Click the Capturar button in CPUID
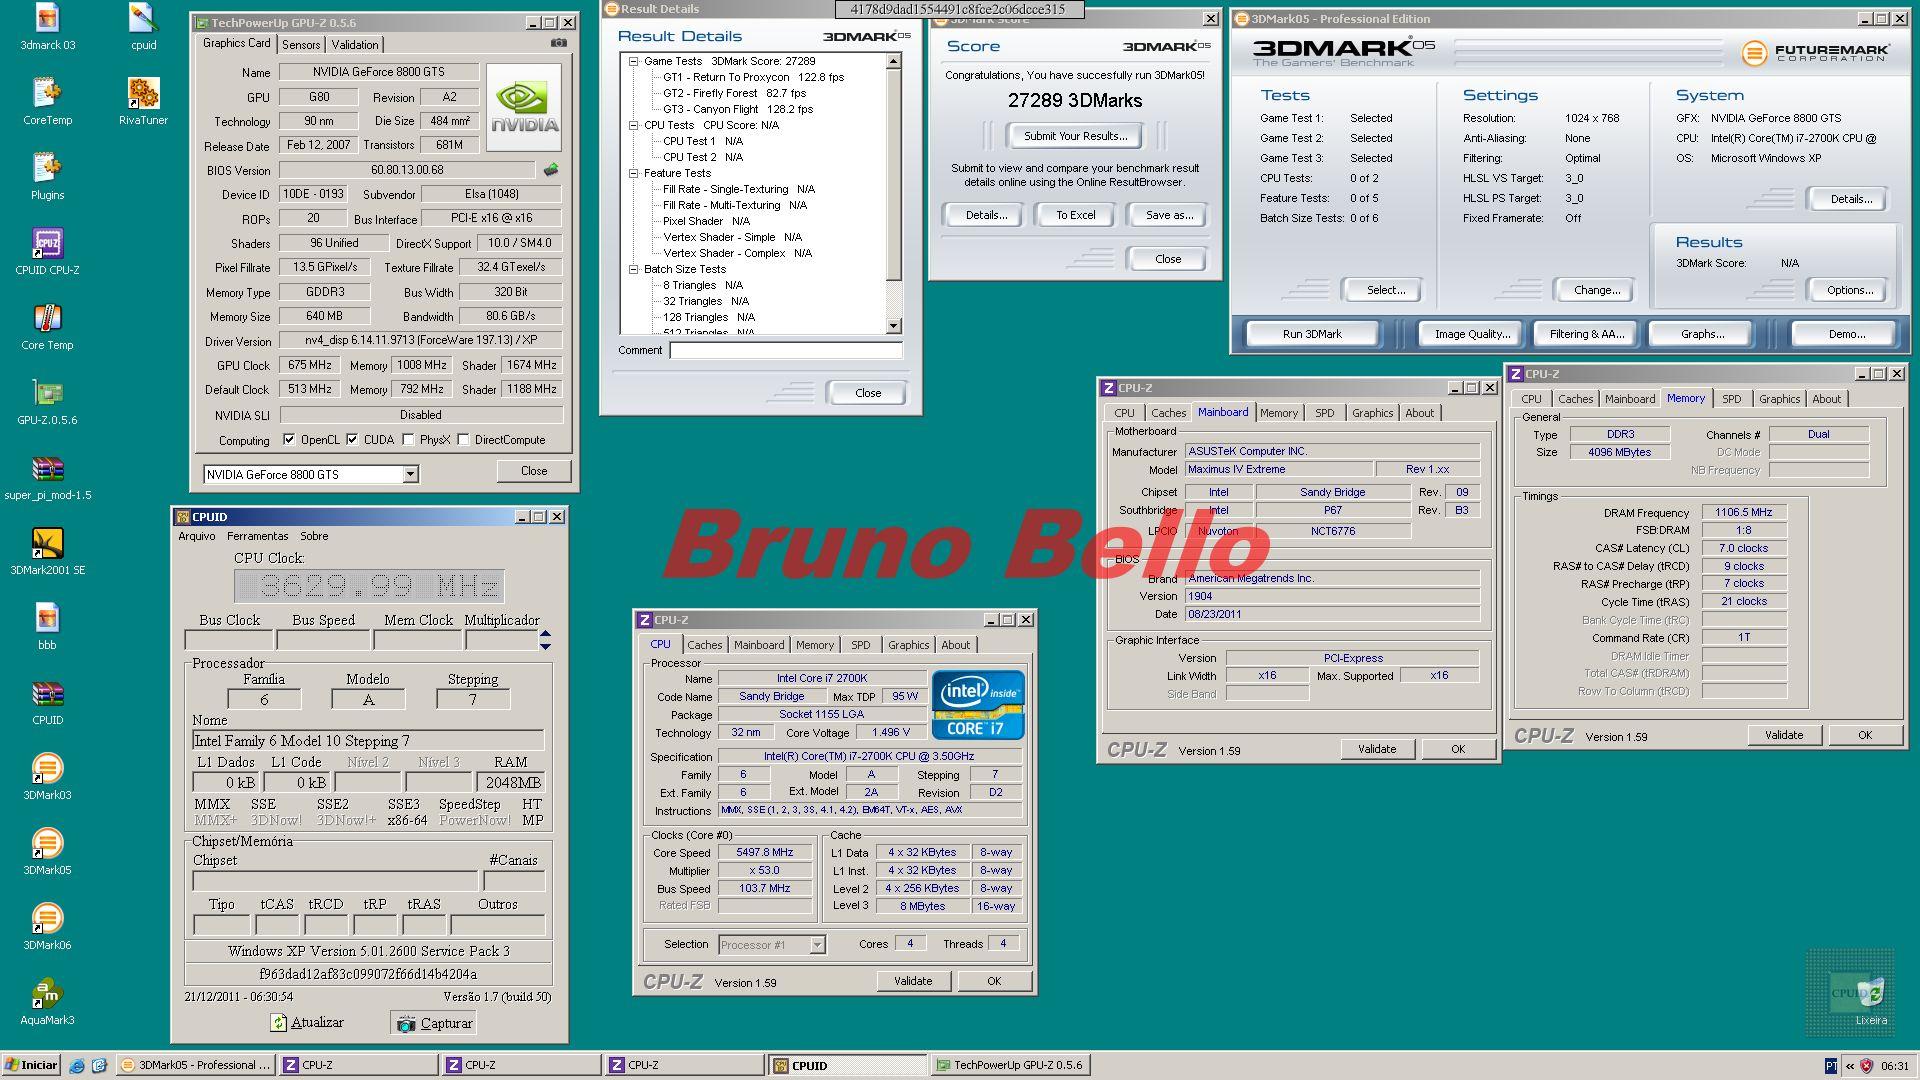 click(x=433, y=1023)
